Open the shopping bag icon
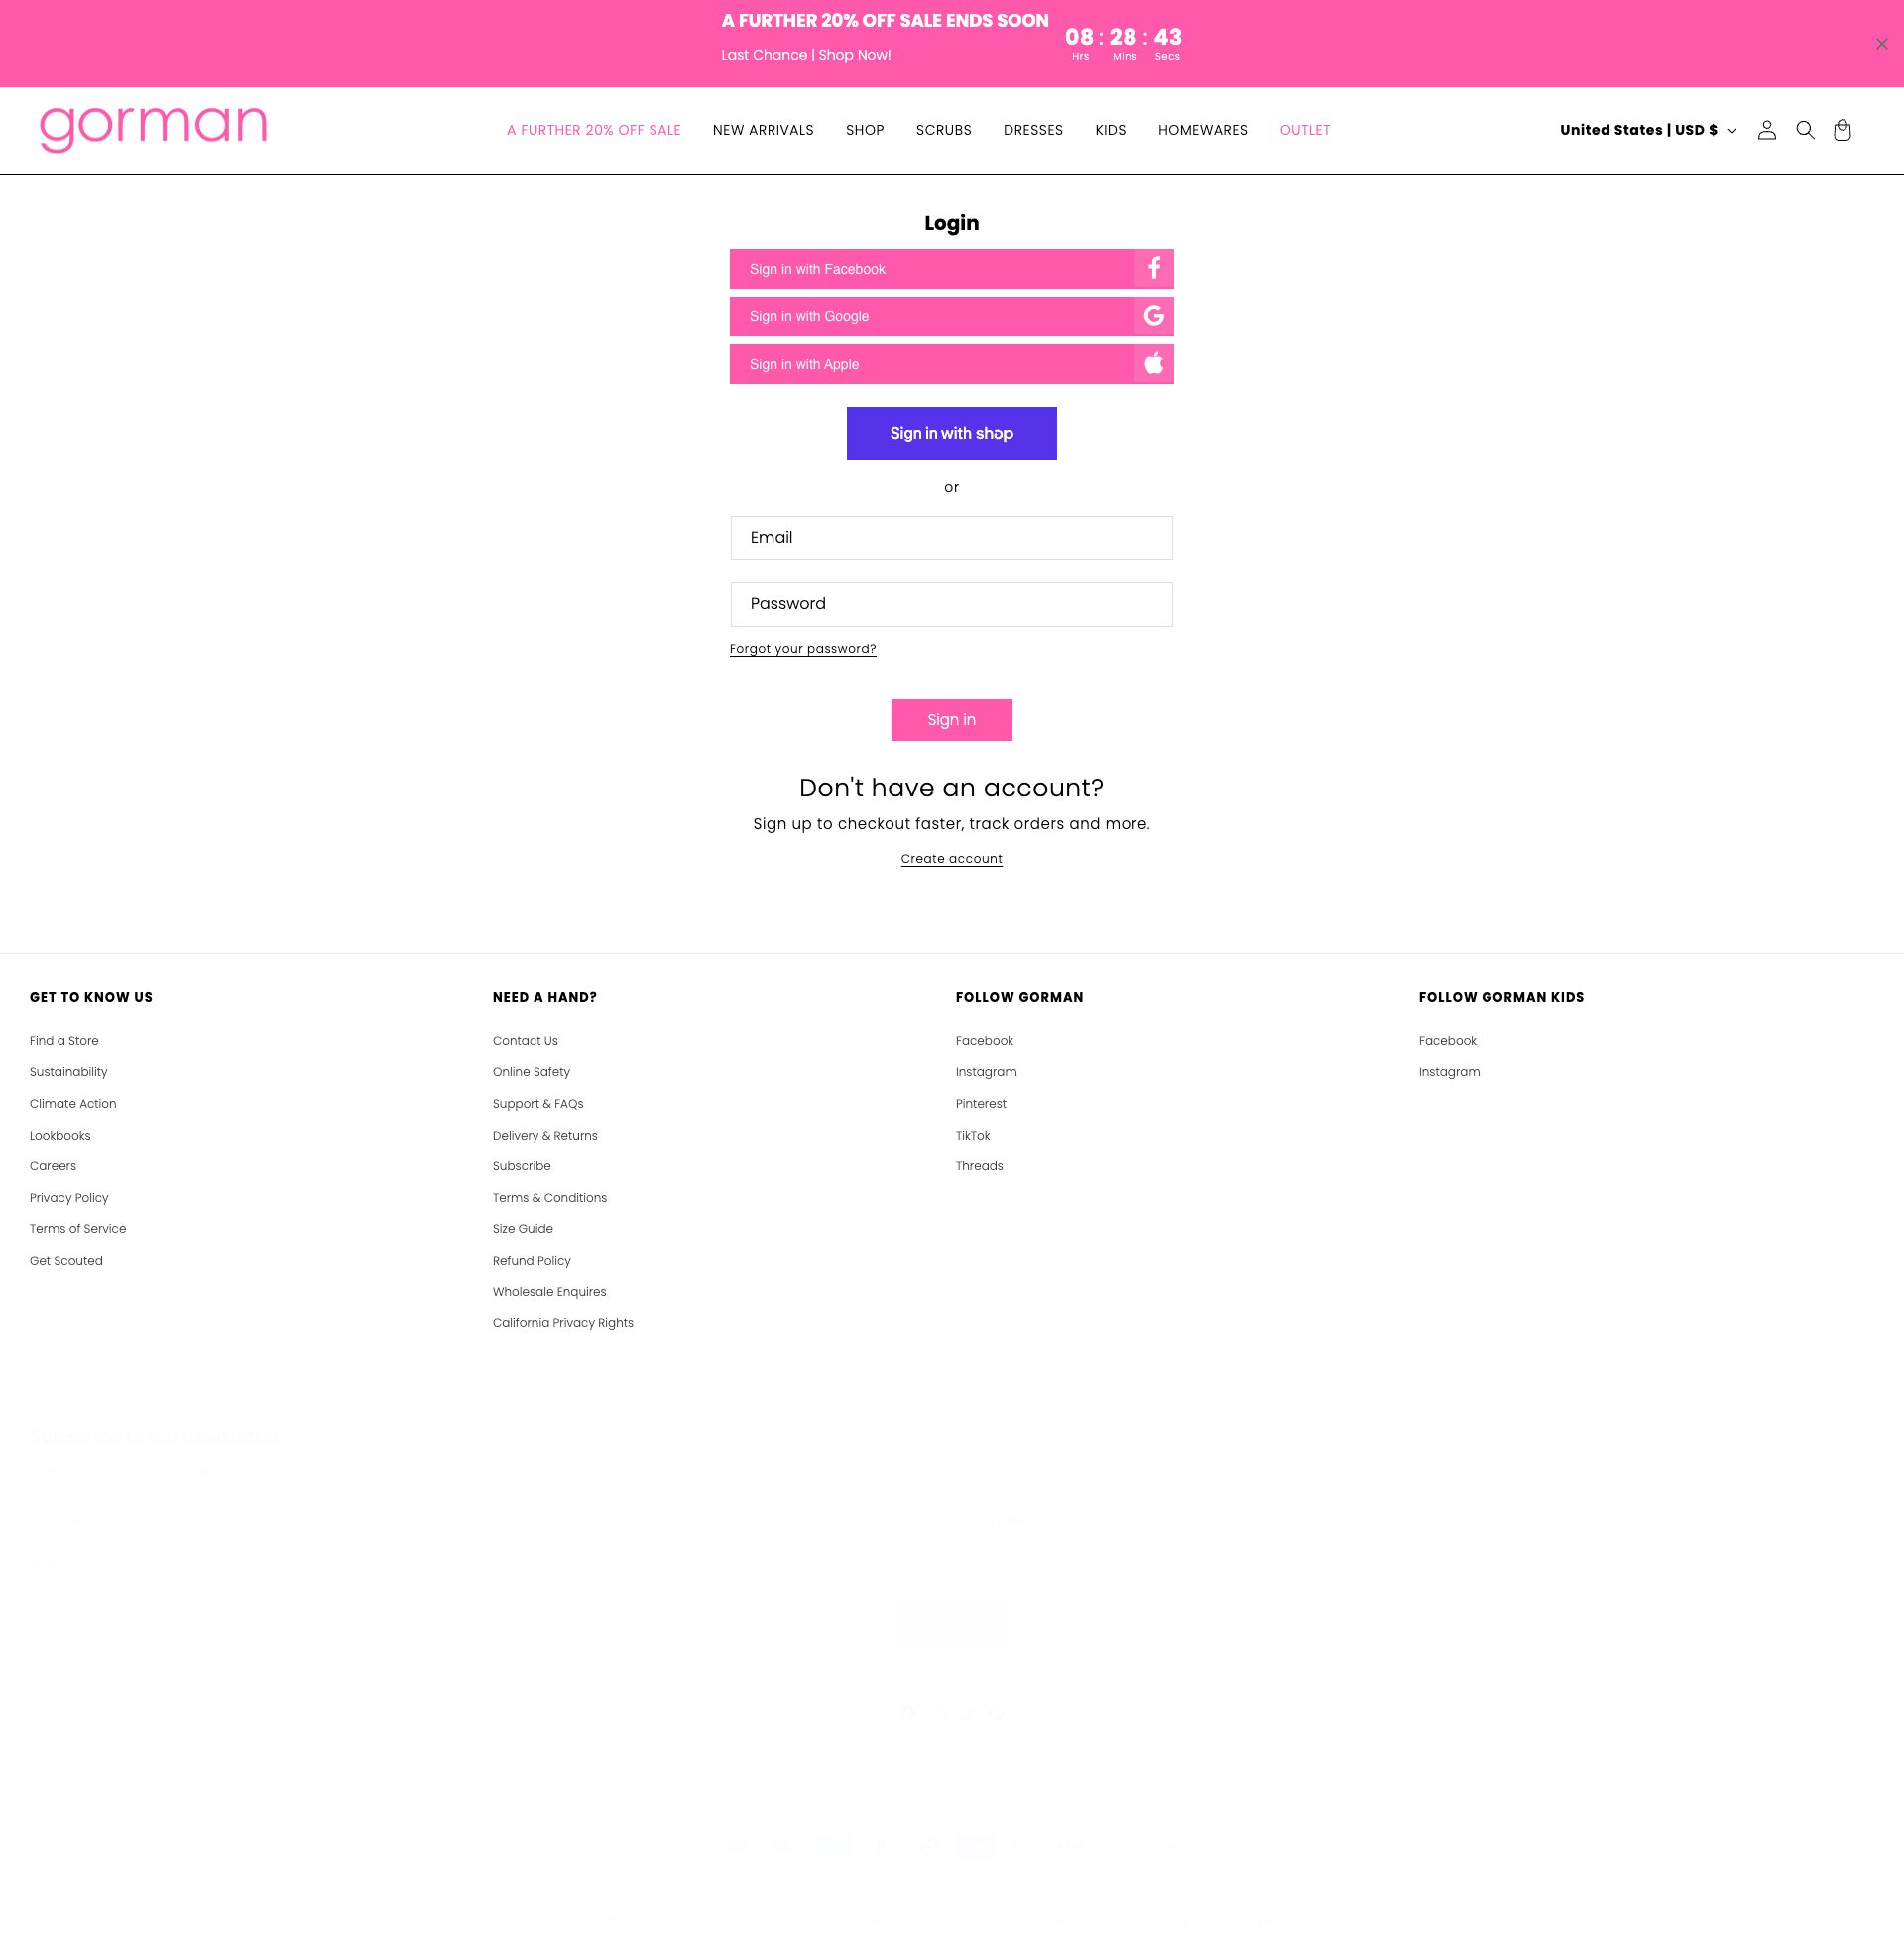 click(x=1842, y=130)
